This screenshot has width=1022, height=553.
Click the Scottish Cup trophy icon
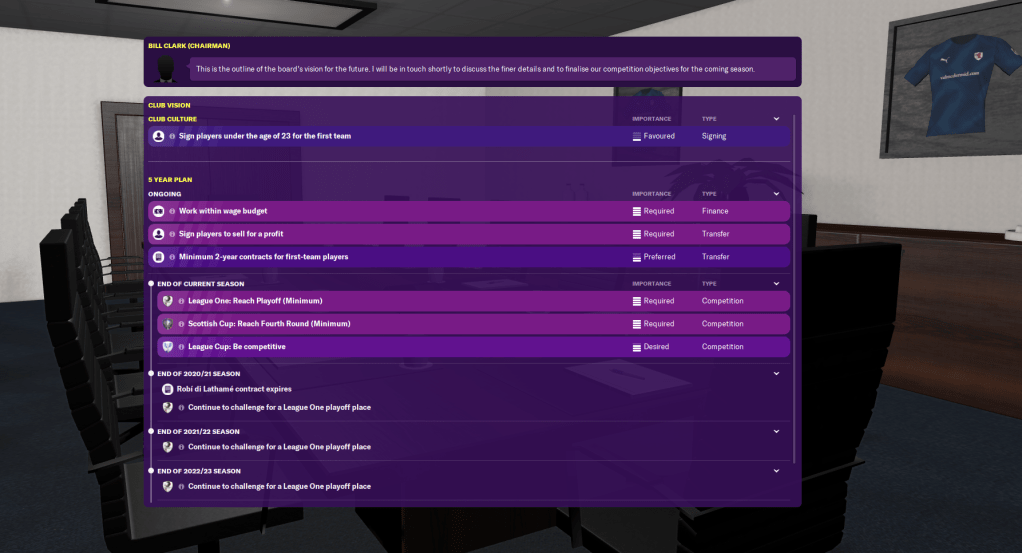click(x=167, y=324)
